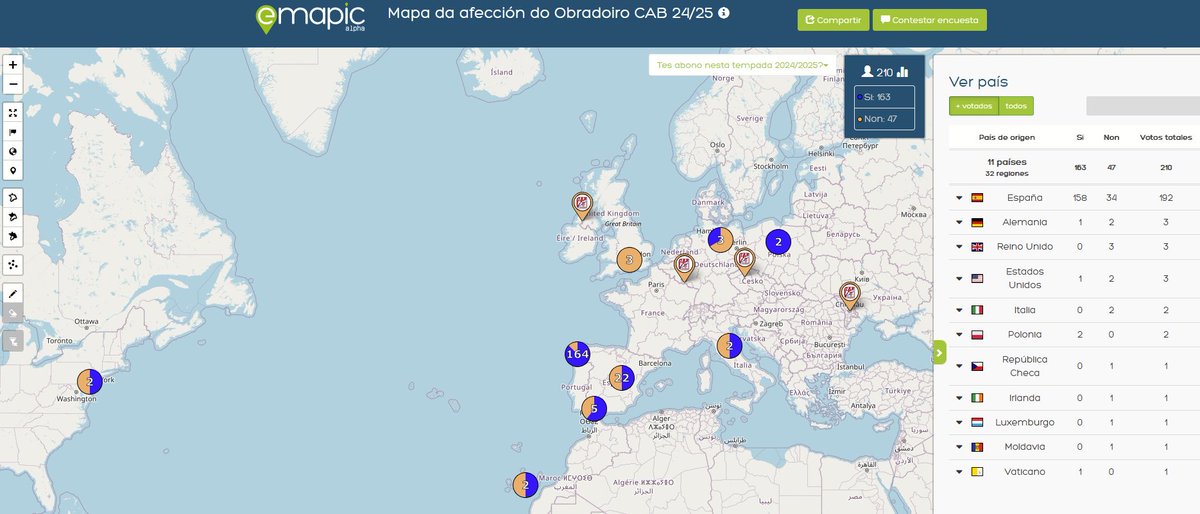
Task: Zoom out of the map
Action: [x=13, y=84]
